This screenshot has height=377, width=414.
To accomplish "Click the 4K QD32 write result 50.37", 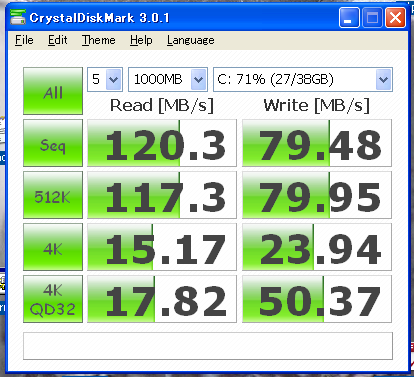I will 317,299.
